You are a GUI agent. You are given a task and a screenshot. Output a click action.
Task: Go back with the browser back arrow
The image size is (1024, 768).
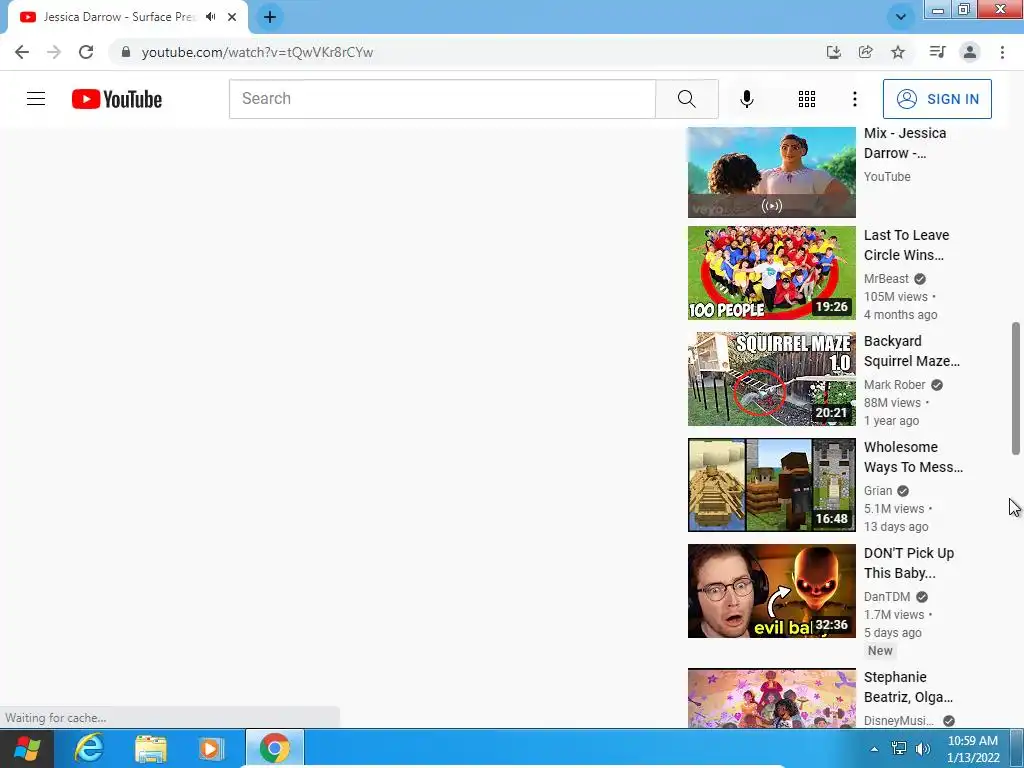tap(22, 52)
